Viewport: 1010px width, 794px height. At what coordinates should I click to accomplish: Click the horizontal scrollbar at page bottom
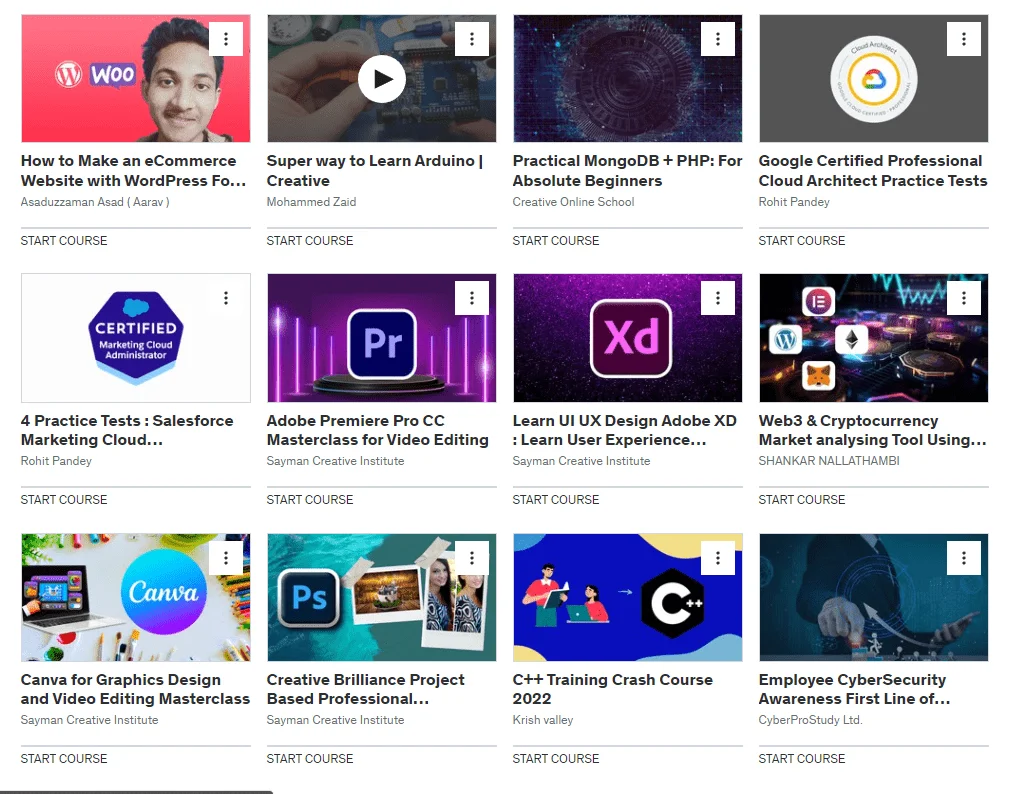point(137,792)
